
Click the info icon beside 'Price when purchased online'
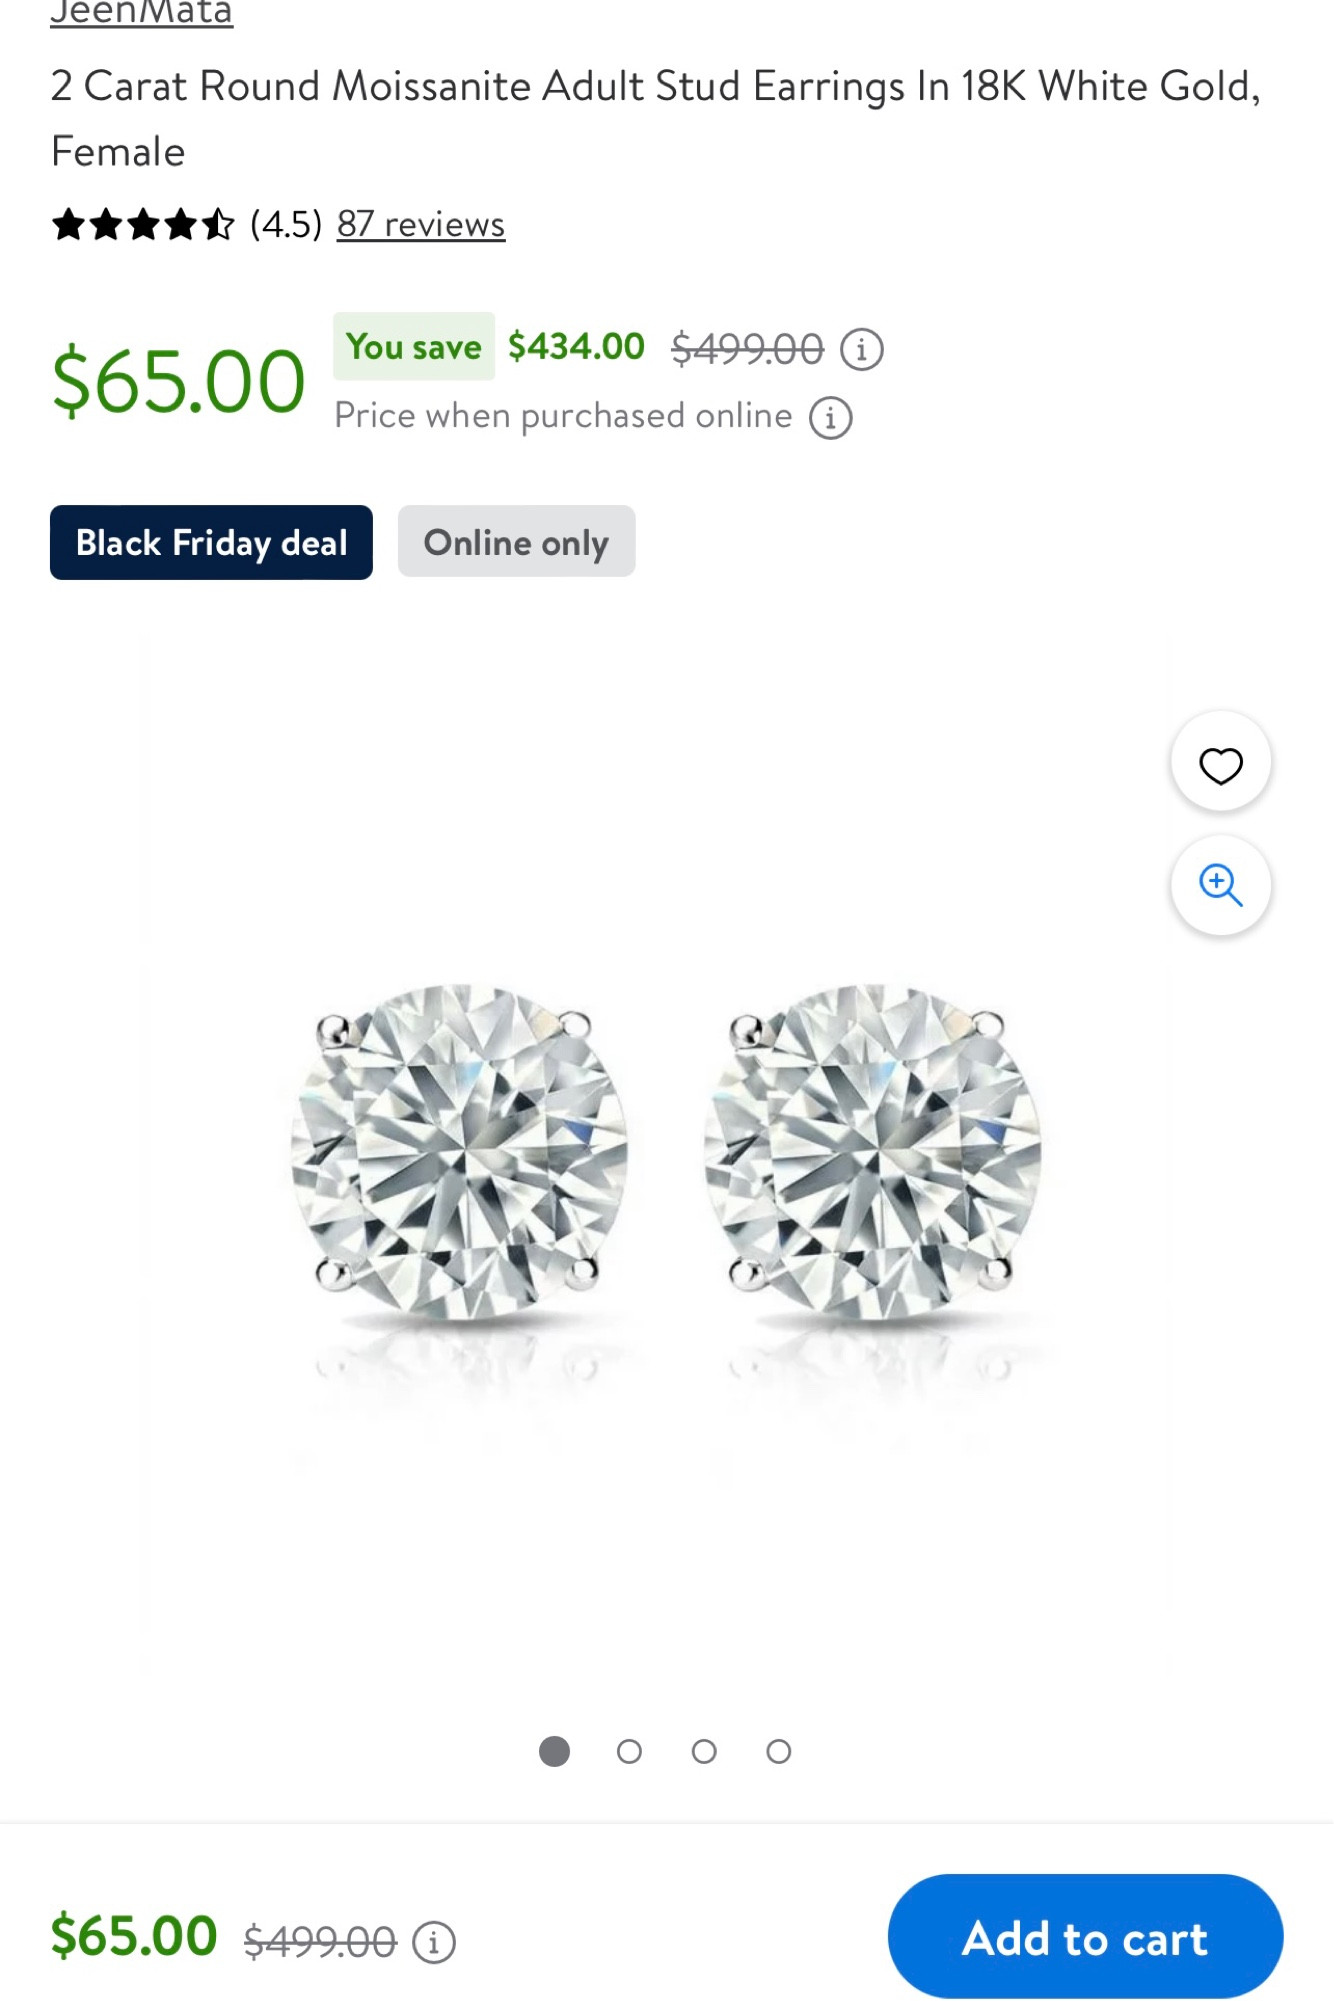coord(833,418)
